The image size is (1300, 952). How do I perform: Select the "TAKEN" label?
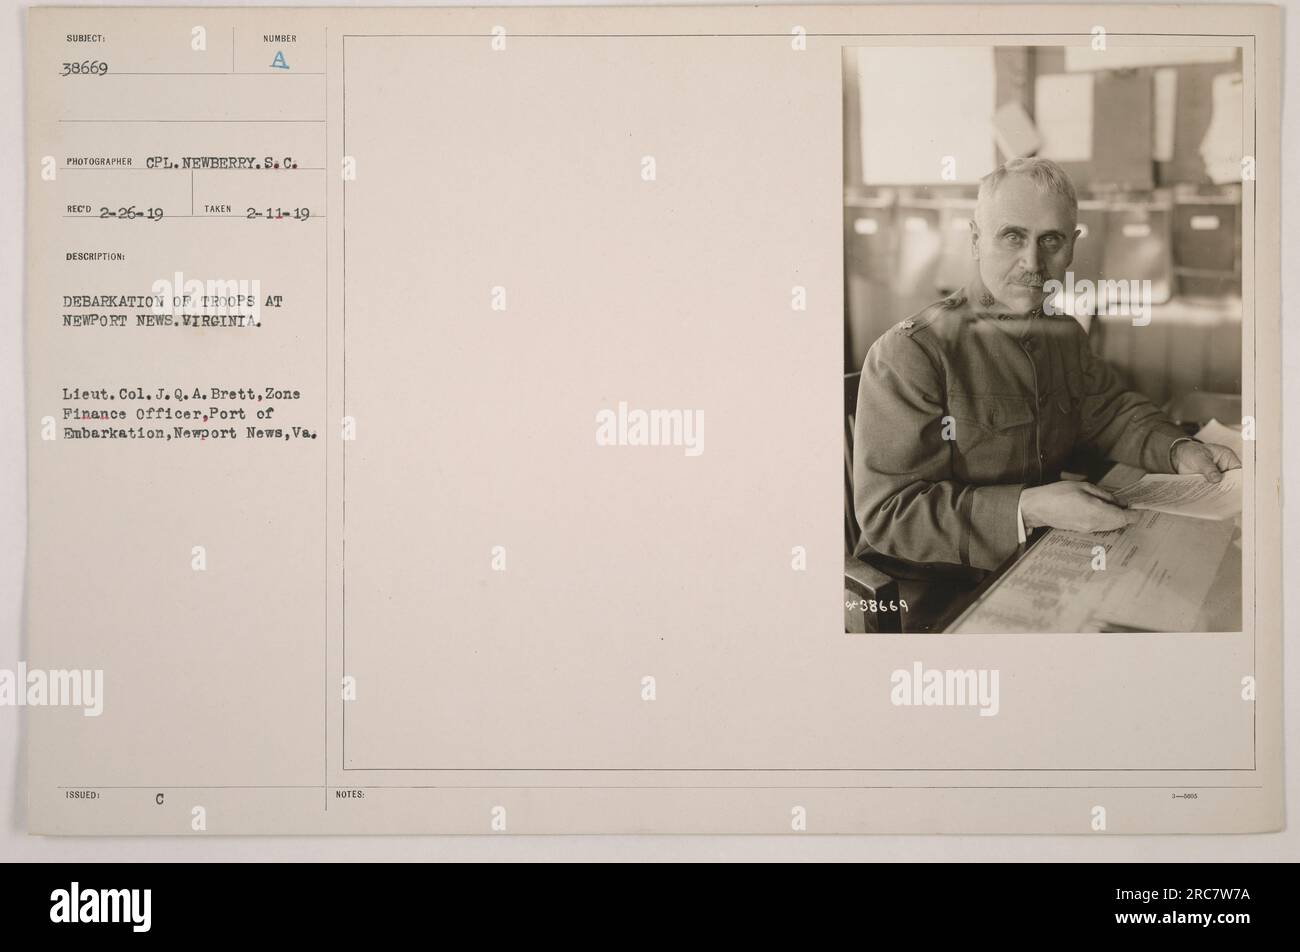217,209
